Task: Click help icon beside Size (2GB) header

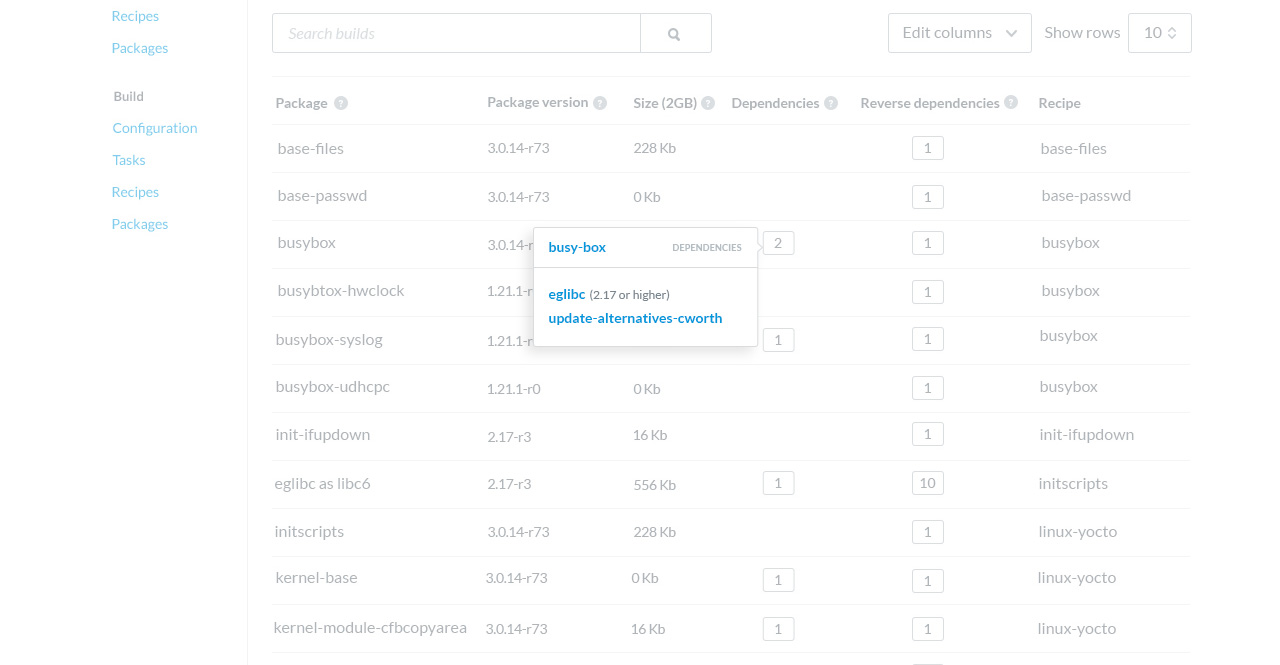Action: [x=708, y=103]
